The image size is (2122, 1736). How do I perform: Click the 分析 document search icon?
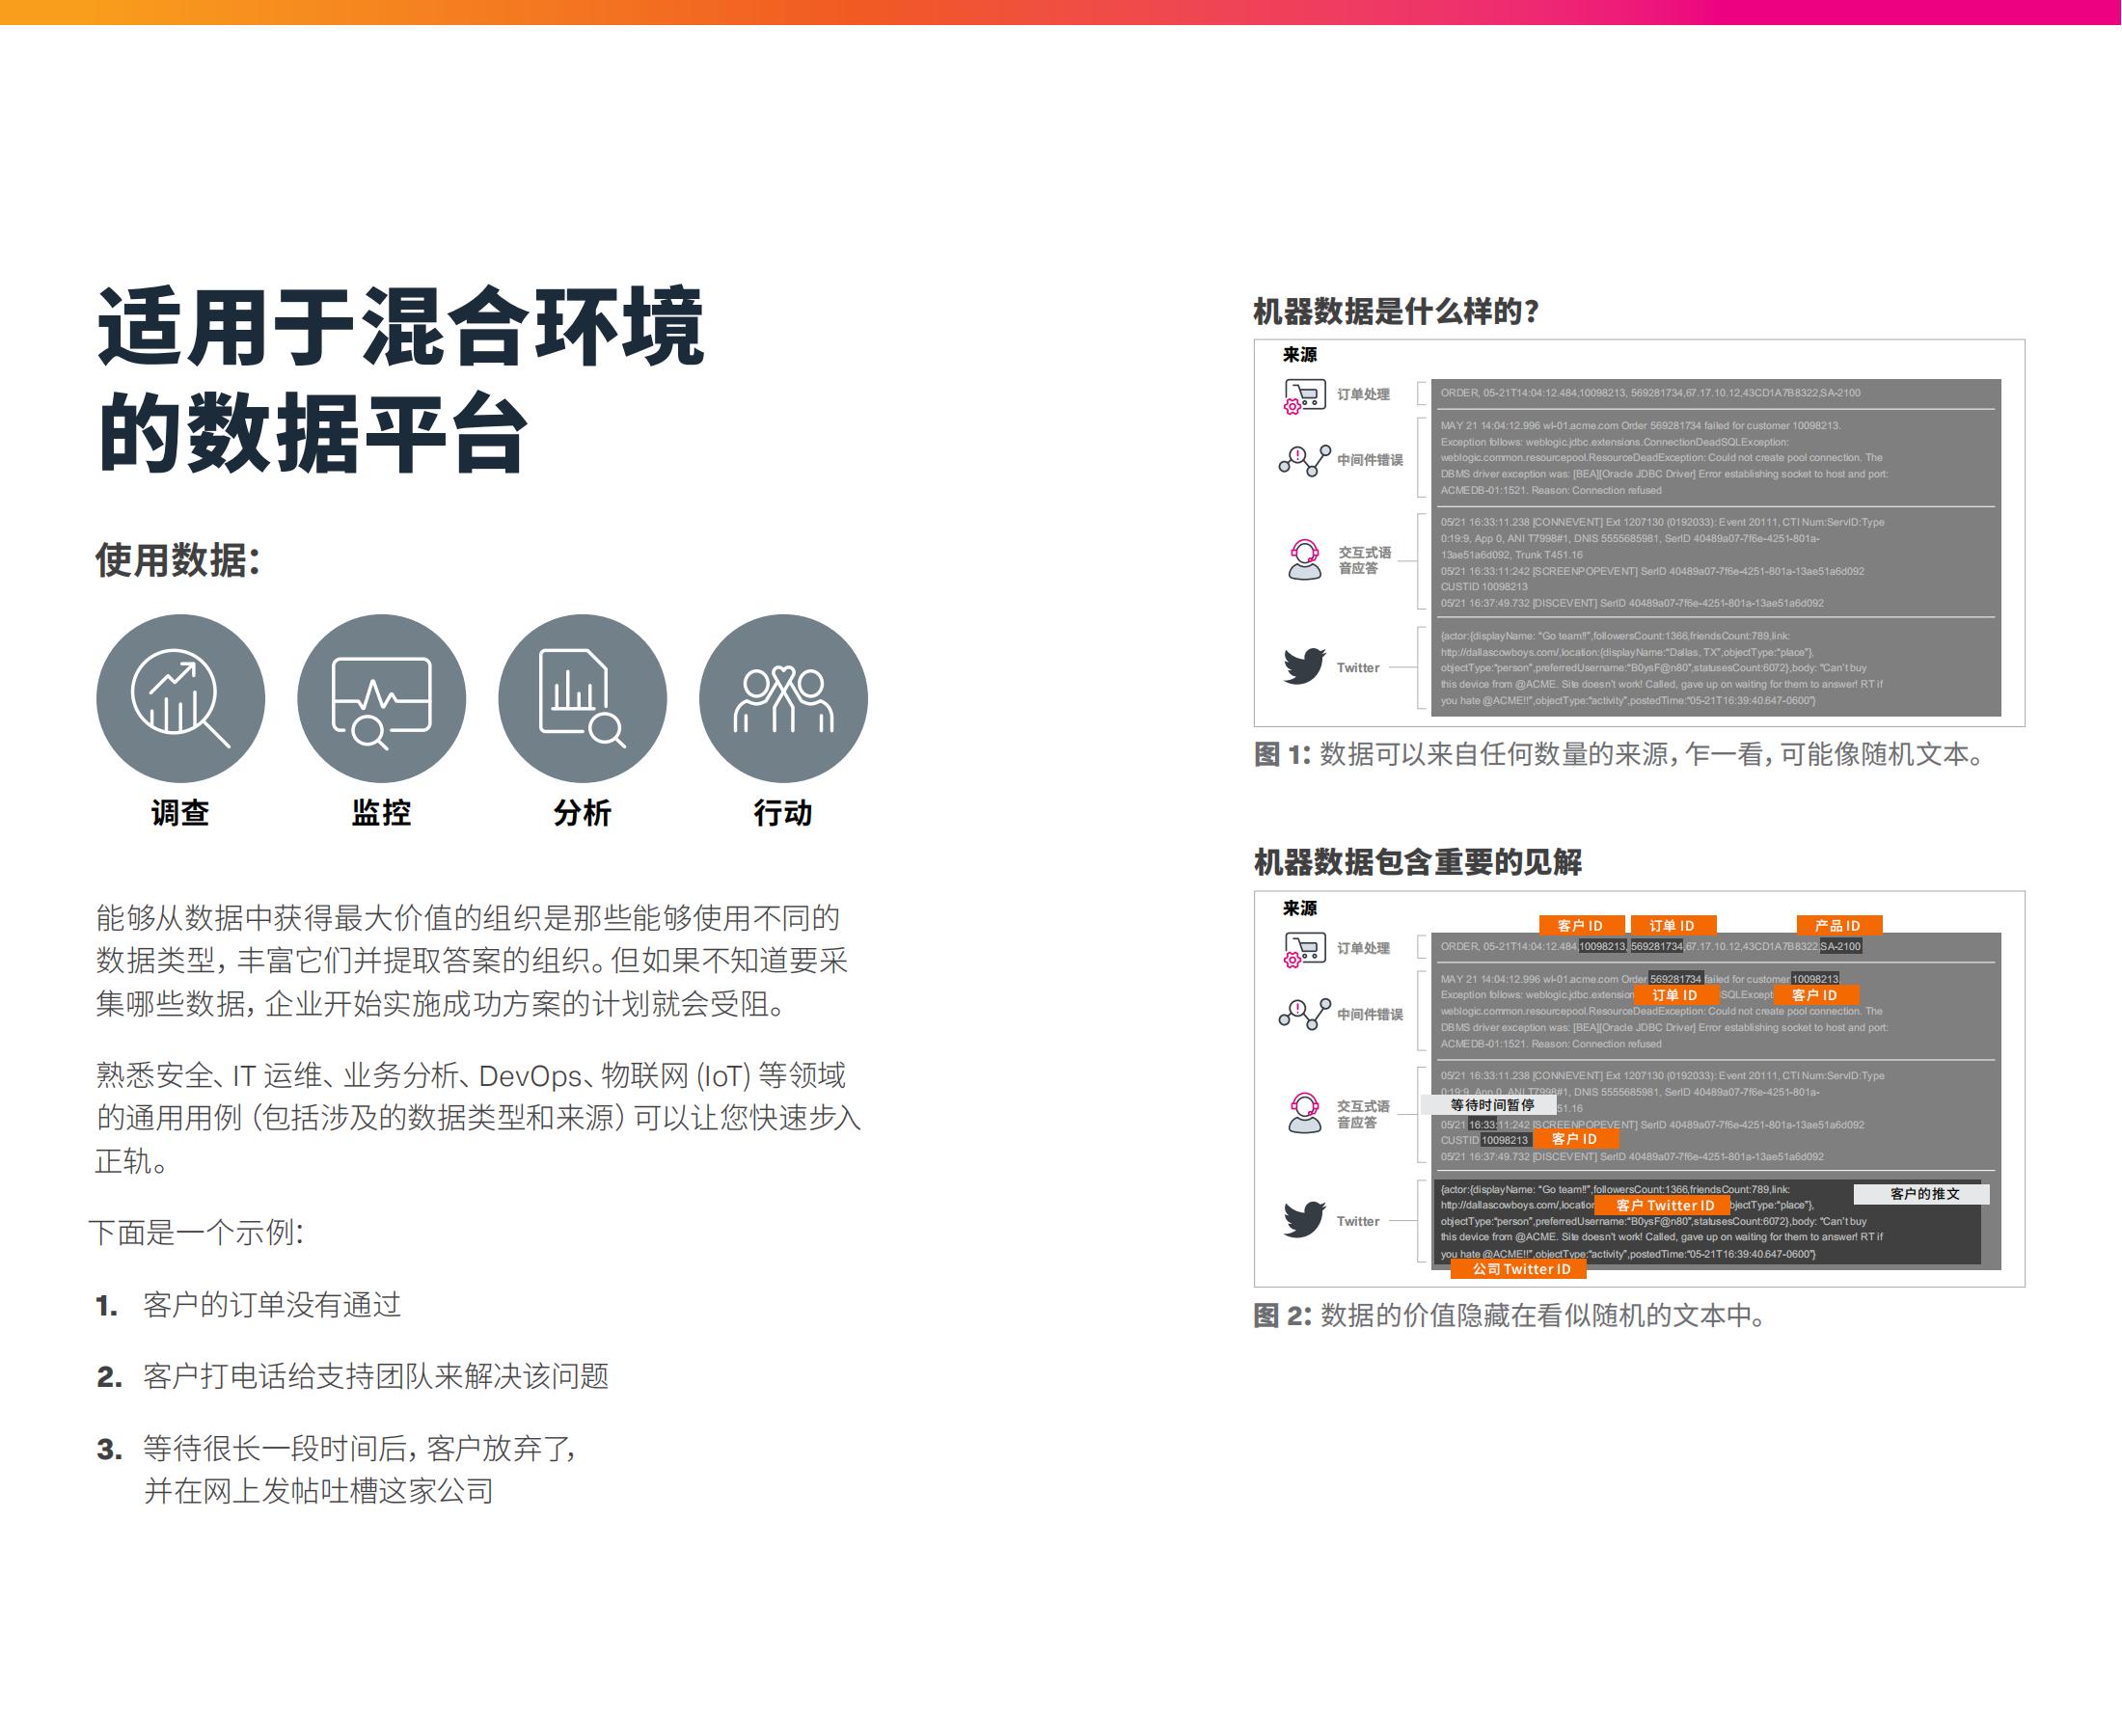click(x=582, y=698)
